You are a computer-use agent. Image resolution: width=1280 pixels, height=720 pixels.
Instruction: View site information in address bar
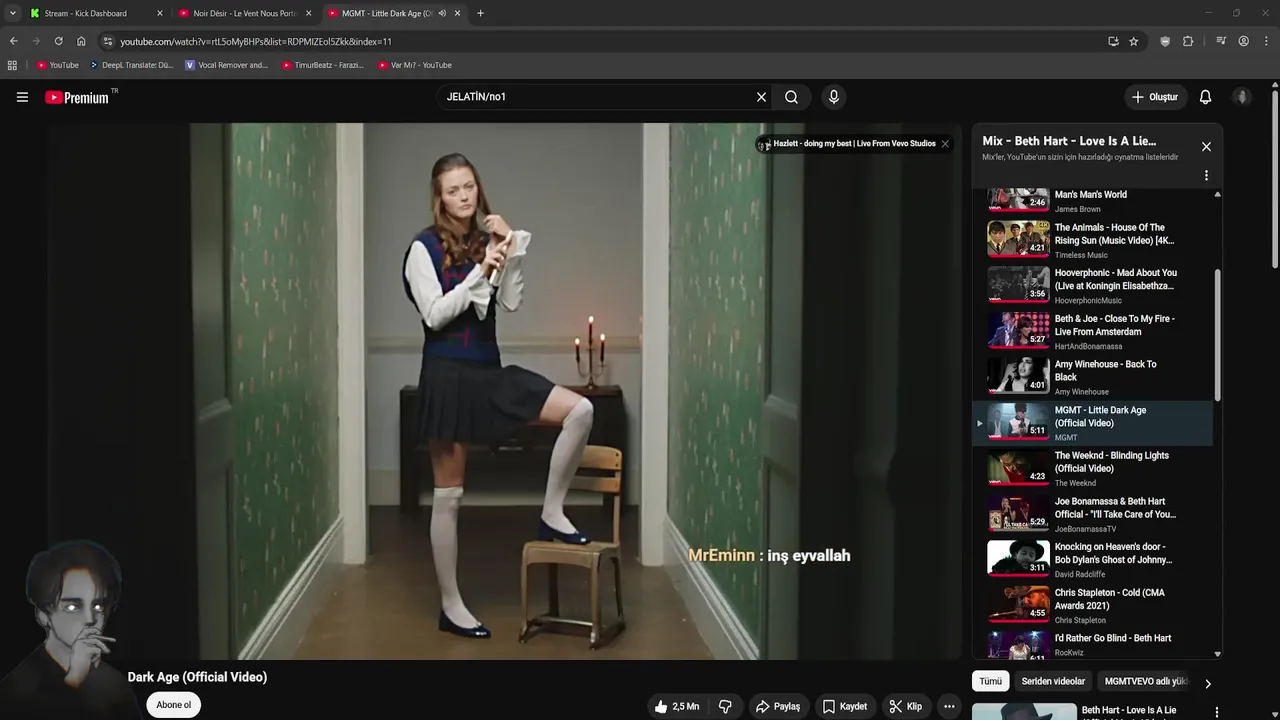[108, 41]
